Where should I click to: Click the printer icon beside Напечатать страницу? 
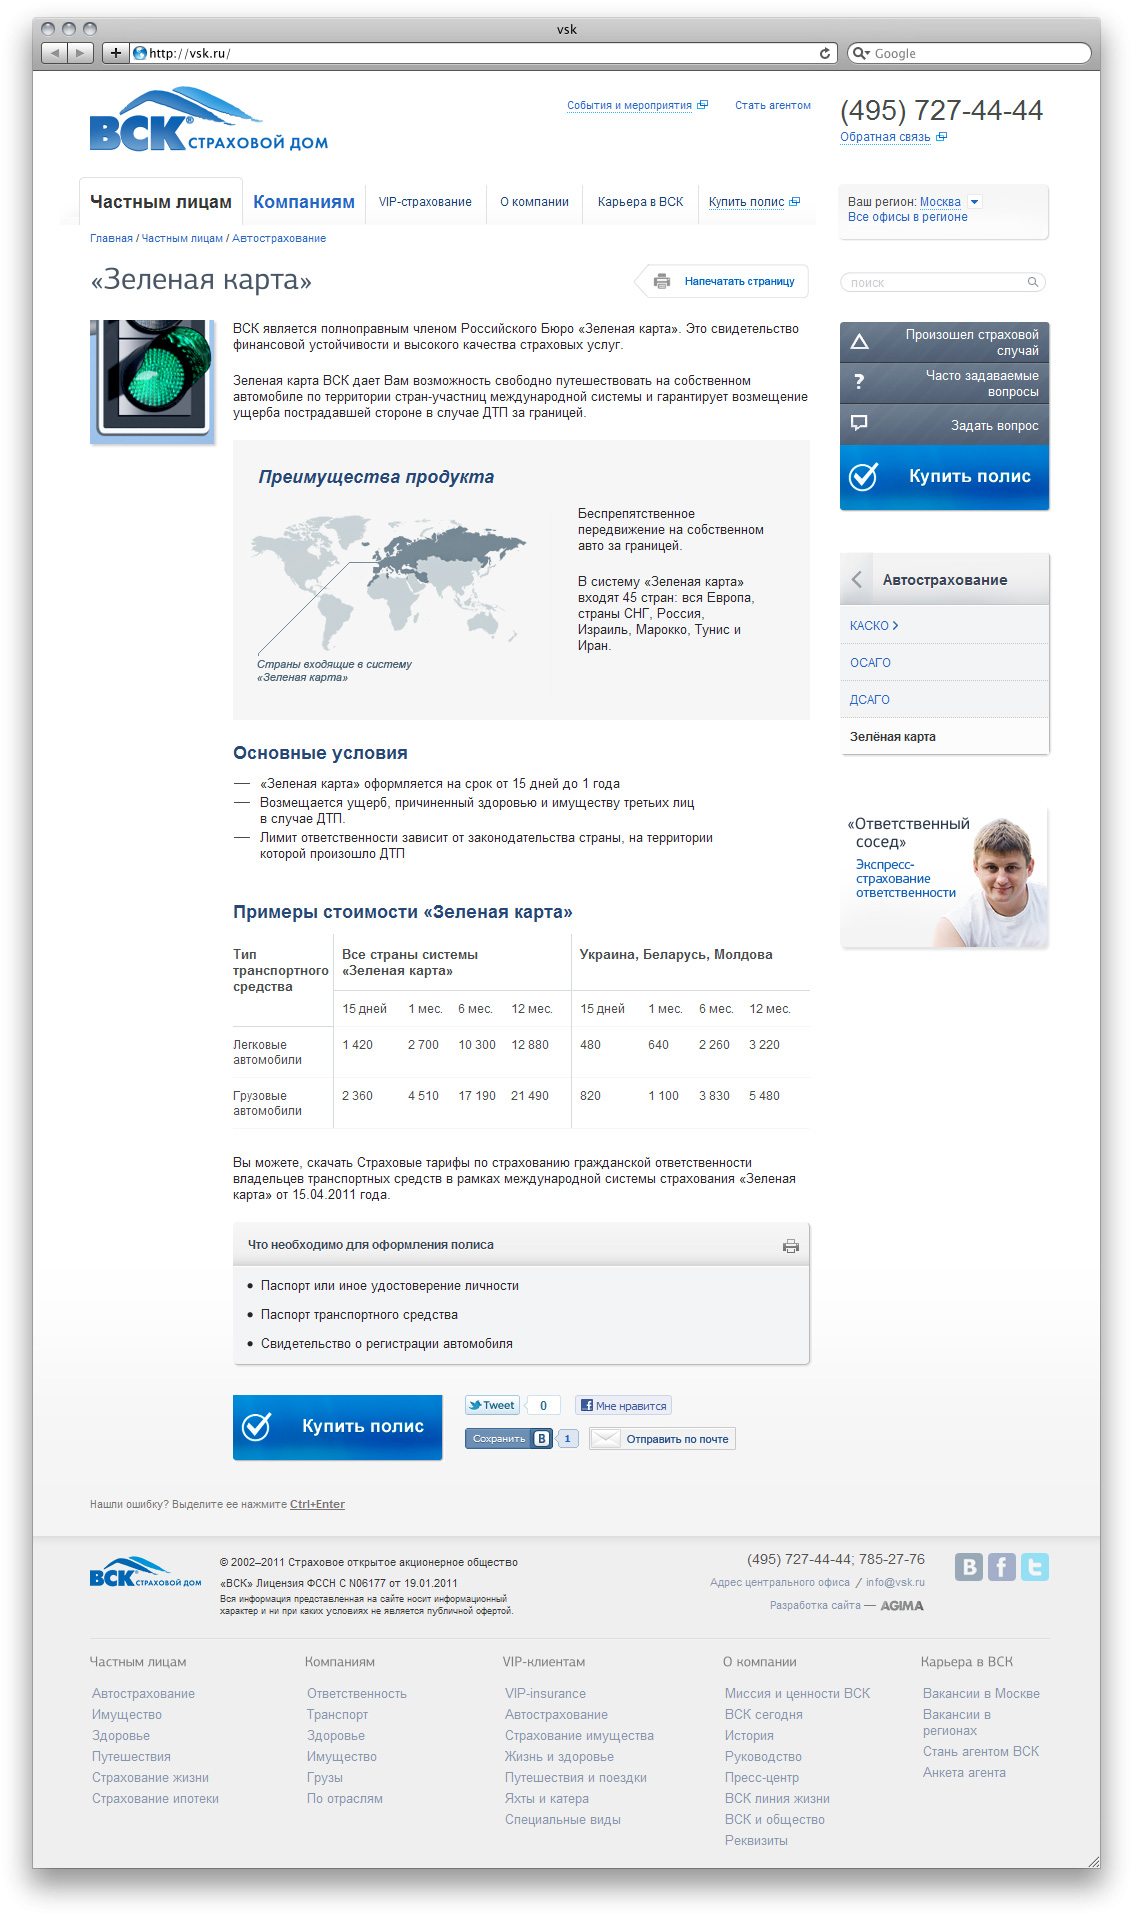click(x=662, y=282)
